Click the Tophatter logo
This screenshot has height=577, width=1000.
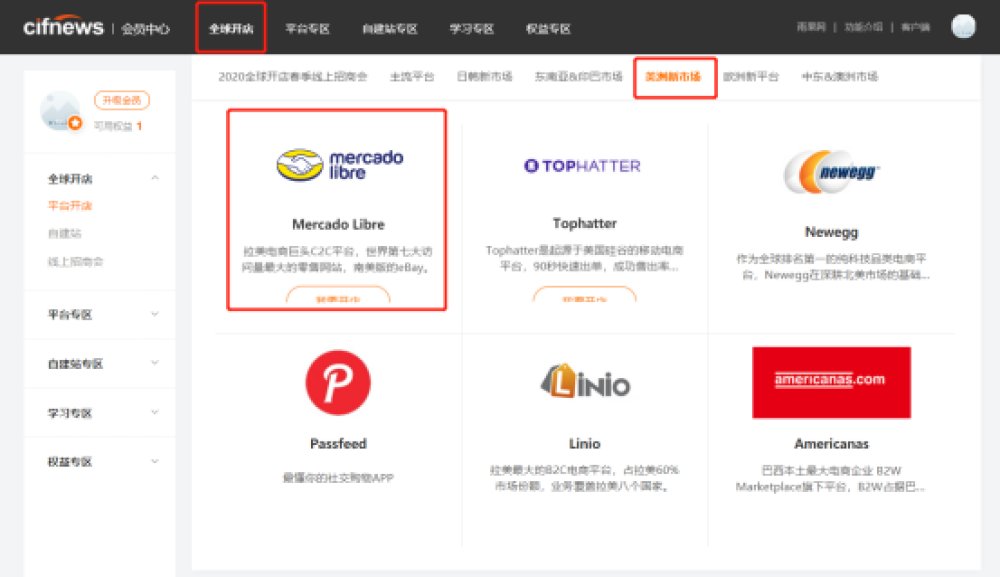[582, 166]
